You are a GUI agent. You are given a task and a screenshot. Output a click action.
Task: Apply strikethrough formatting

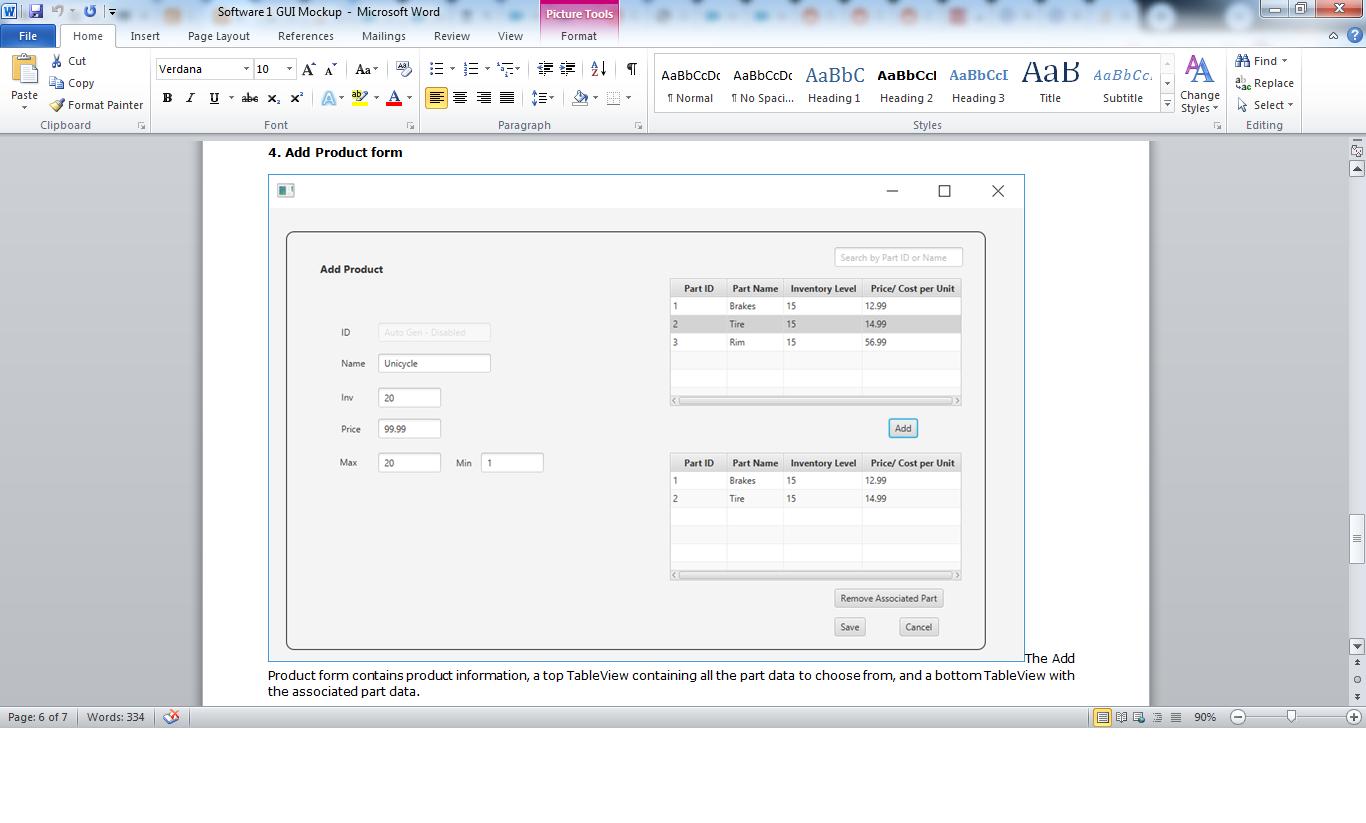pos(249,97)
